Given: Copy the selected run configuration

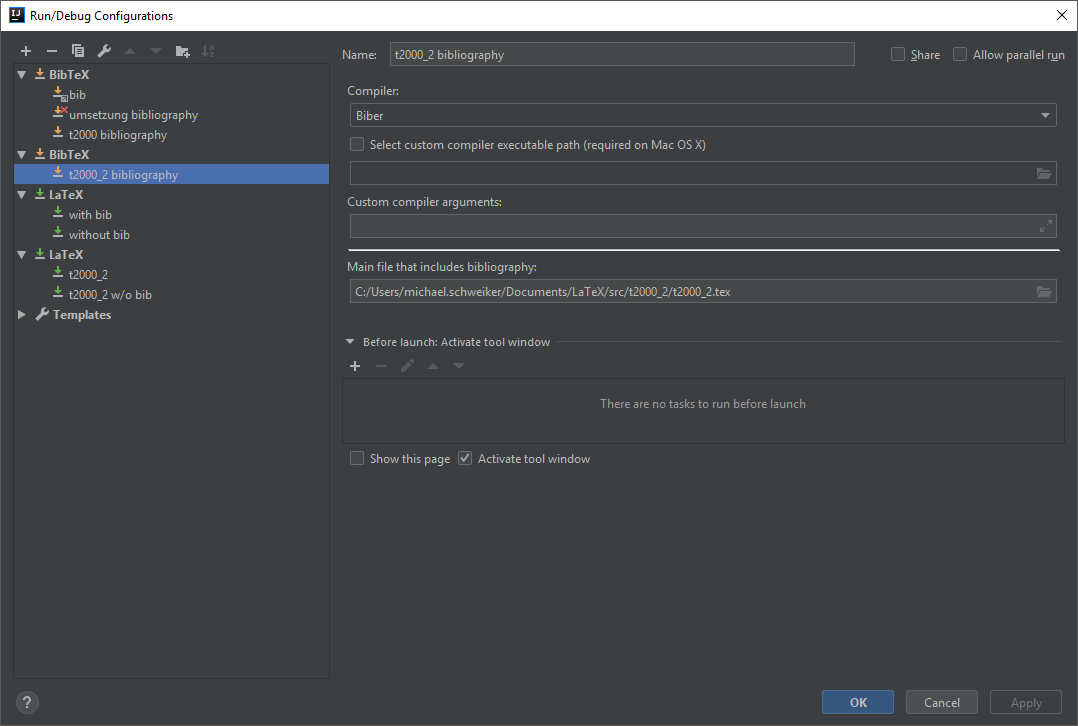Looking at the screenshot, I should pyautogui.click(x=78, y=50).
